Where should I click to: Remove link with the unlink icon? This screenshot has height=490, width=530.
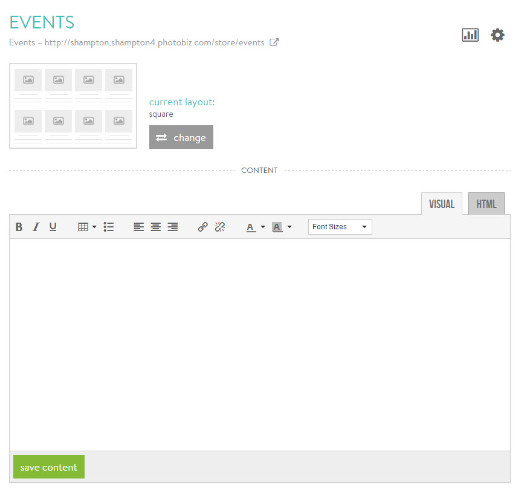pos(220,227)
